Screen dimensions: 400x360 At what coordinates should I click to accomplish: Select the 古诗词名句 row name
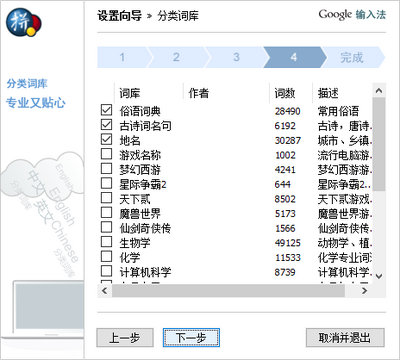coord(145,125)
